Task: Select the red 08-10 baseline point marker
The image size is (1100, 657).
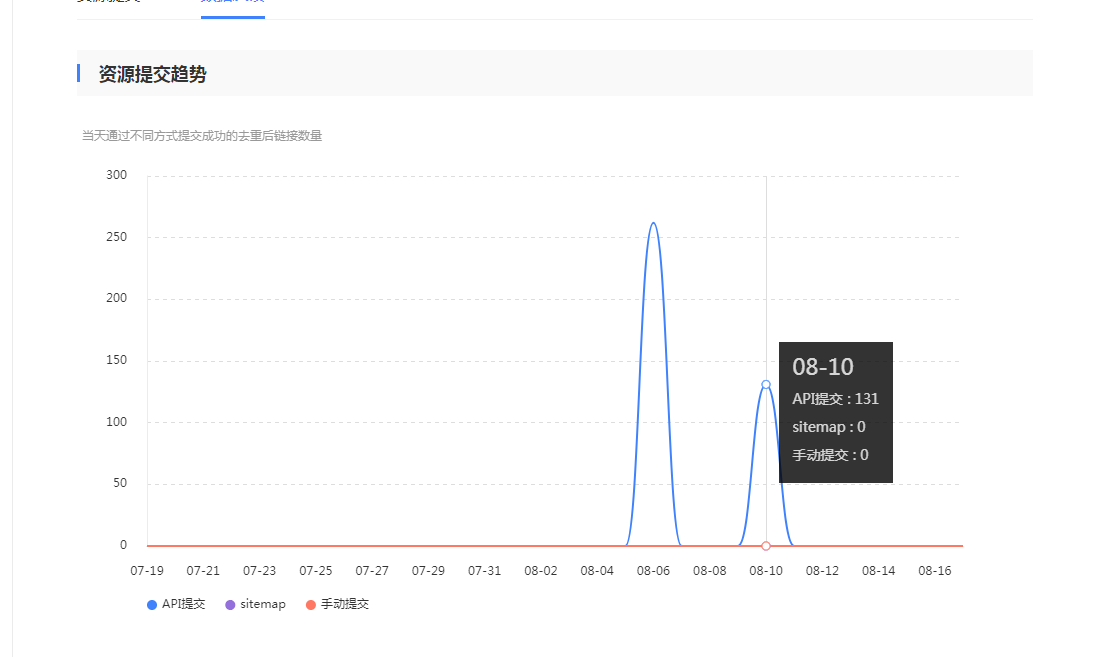Action: [x=766, y=546]
